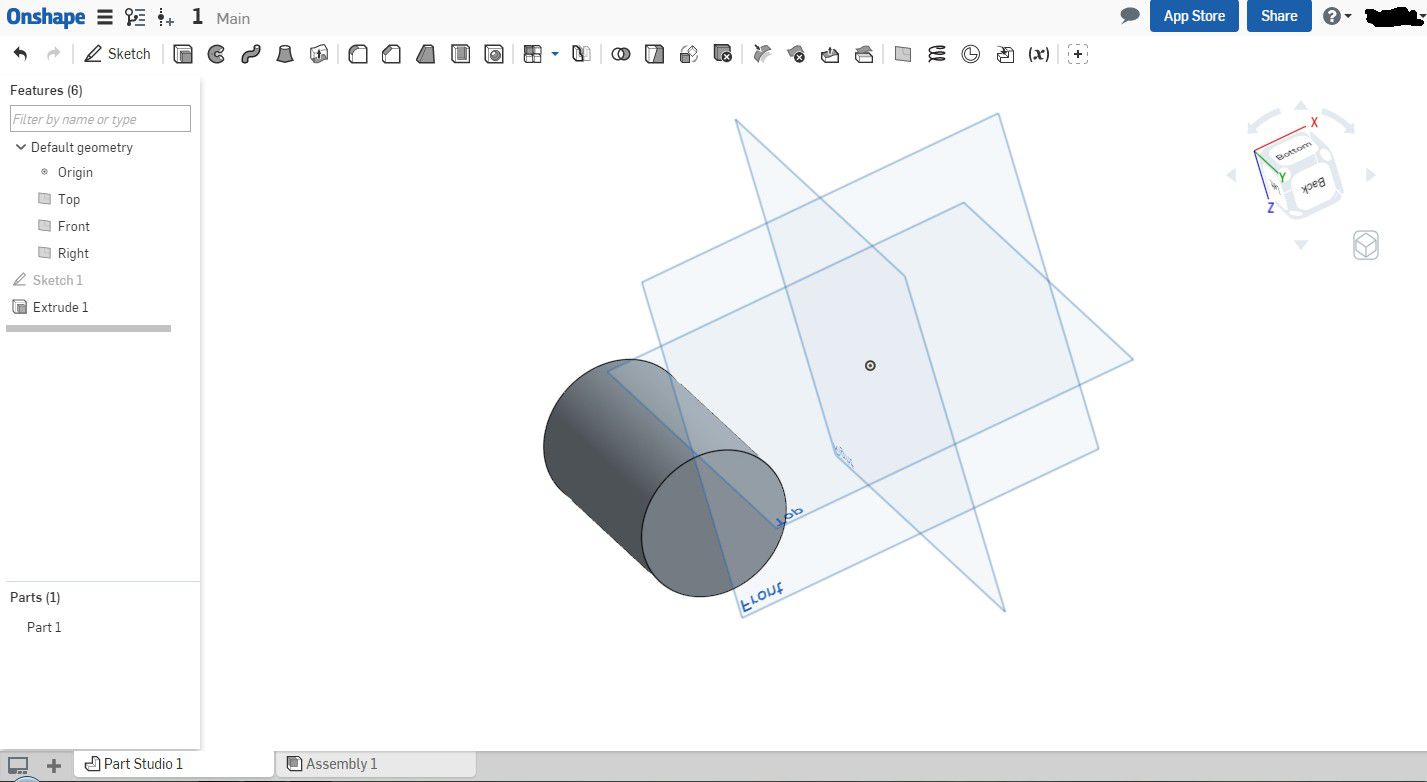Click the Share button
1427x782 pixels.
[x=1278, y=16]
